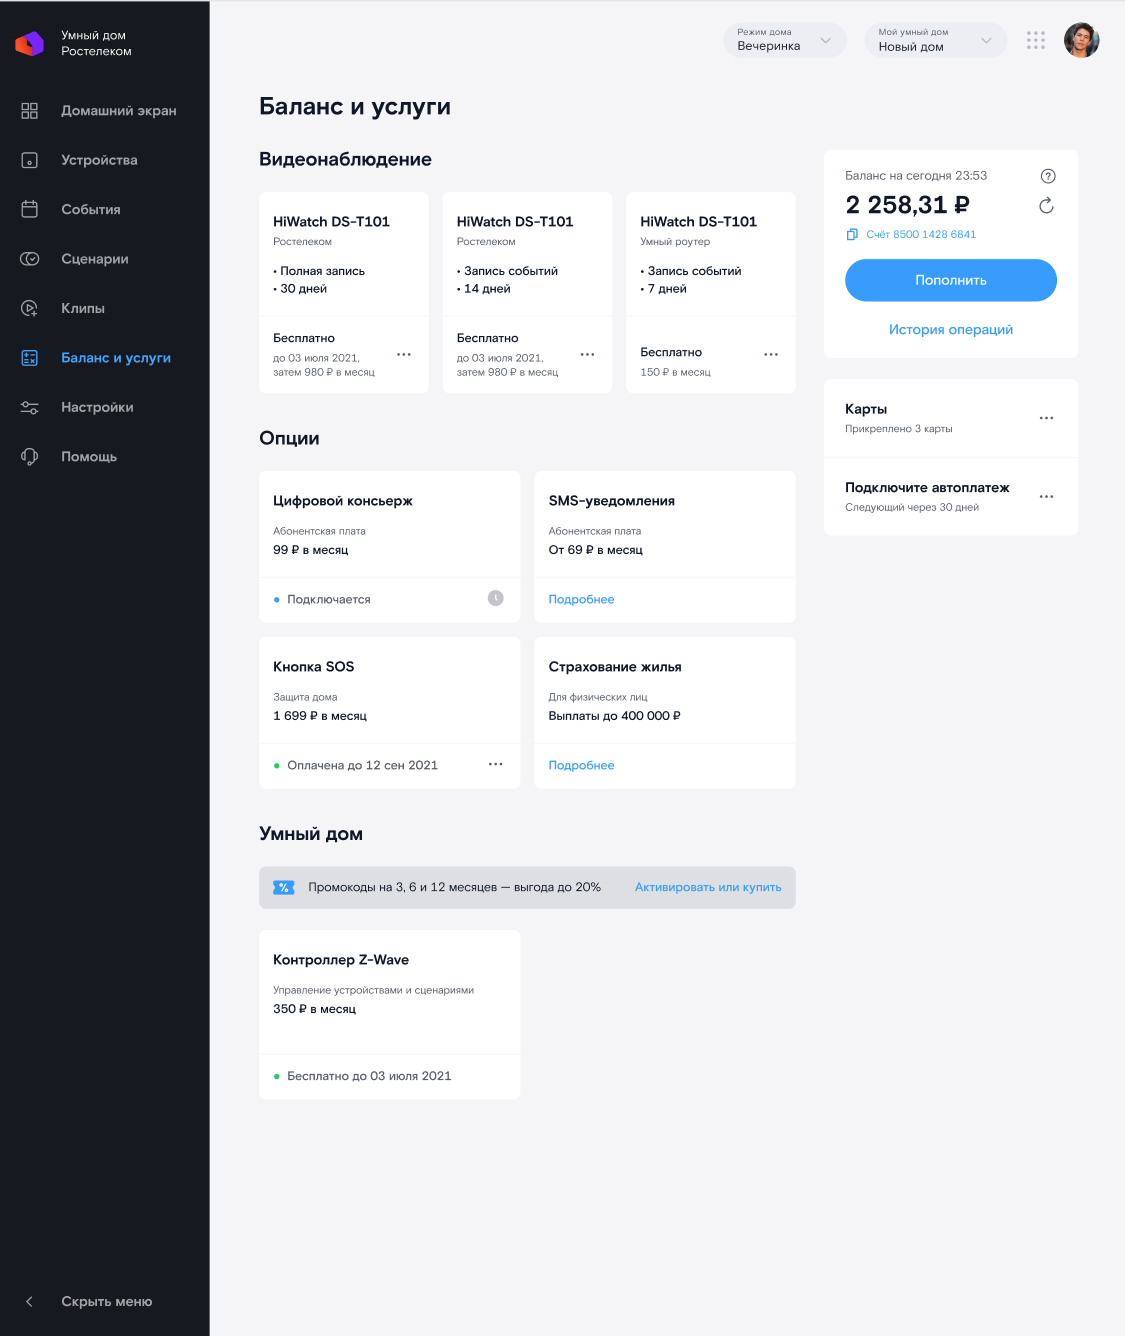Click the pending clock icon for Цифровой консьерж
The height and width of the screenshot is (1336, 1125).
point(495,598)
